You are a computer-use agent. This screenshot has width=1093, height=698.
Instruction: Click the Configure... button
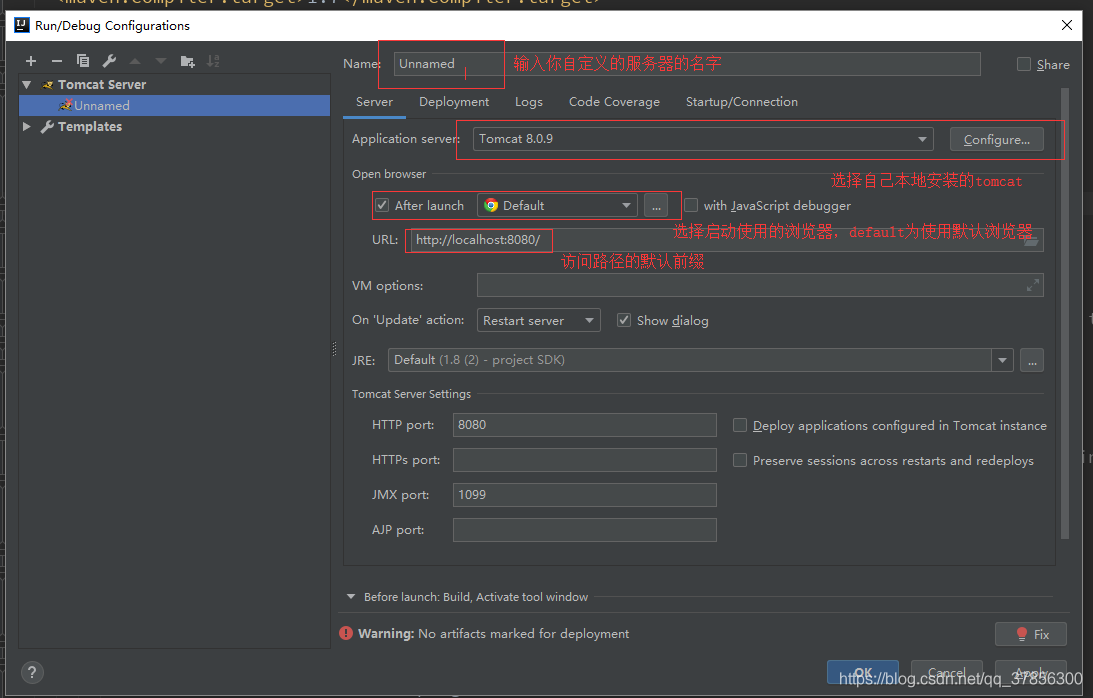[997, 139]
